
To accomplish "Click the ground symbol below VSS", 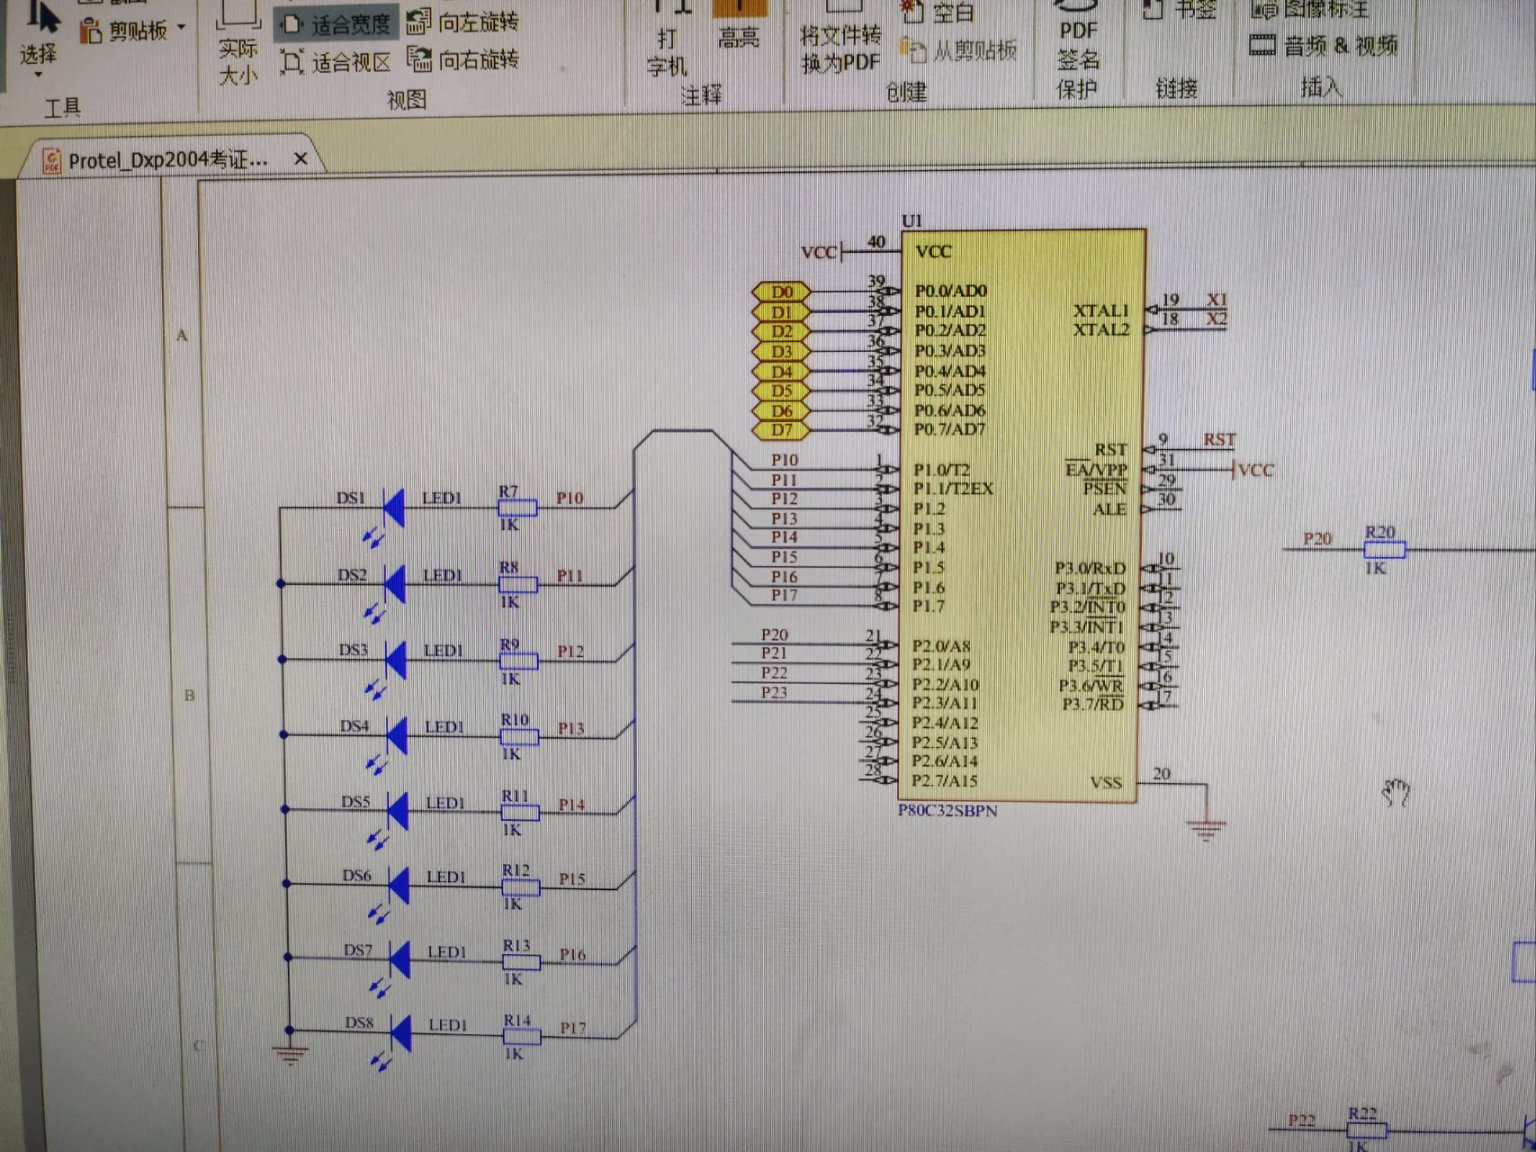I will (1206, 829).
